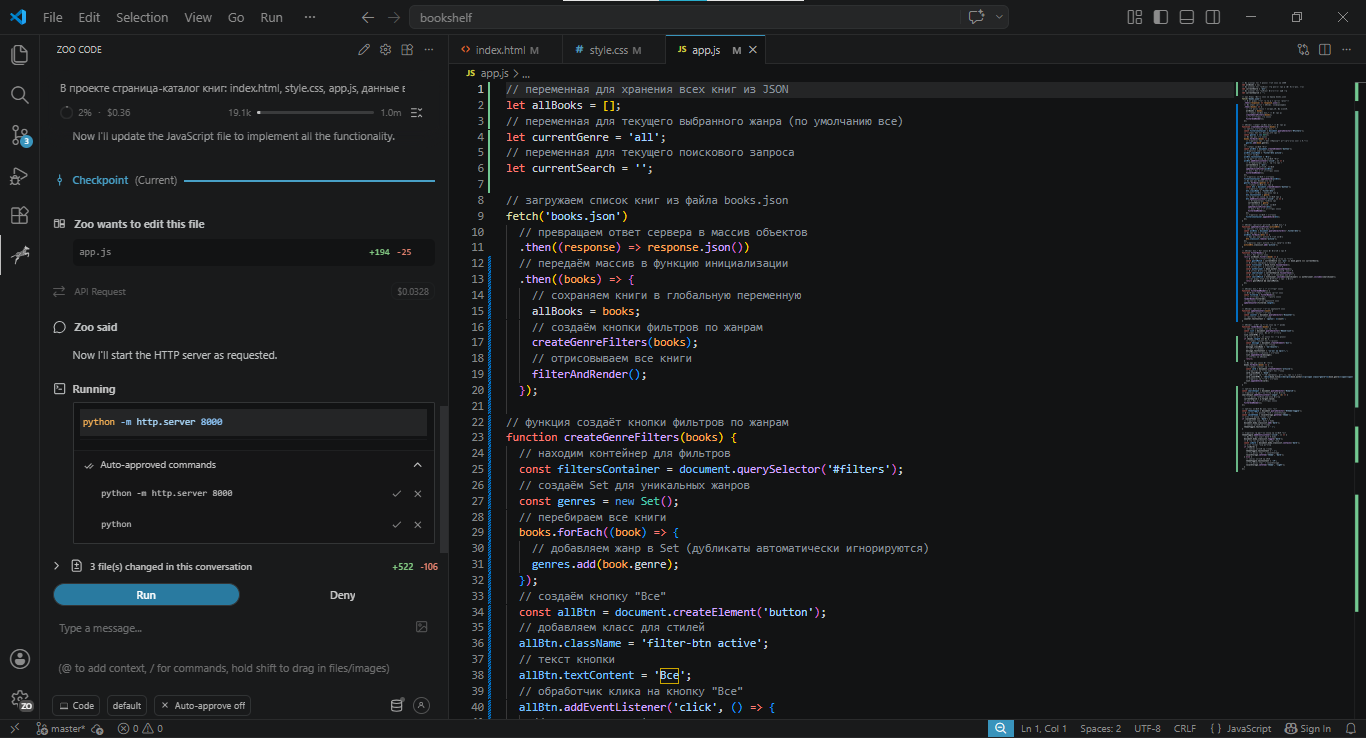Click the Run button

pos(146,595)
